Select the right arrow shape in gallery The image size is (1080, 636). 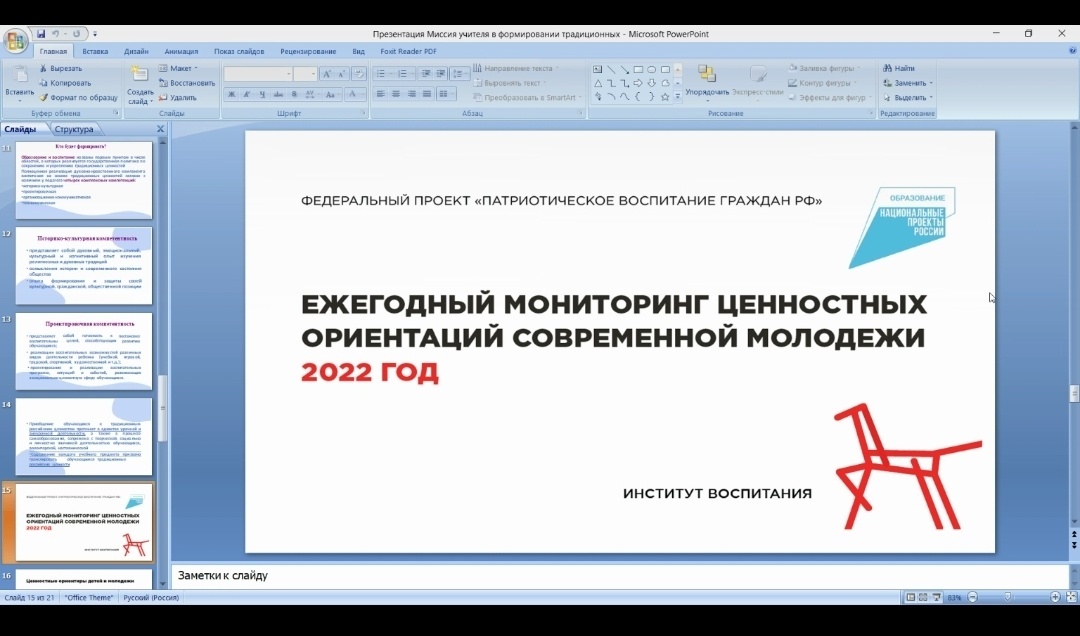click(x=638, y=83)
